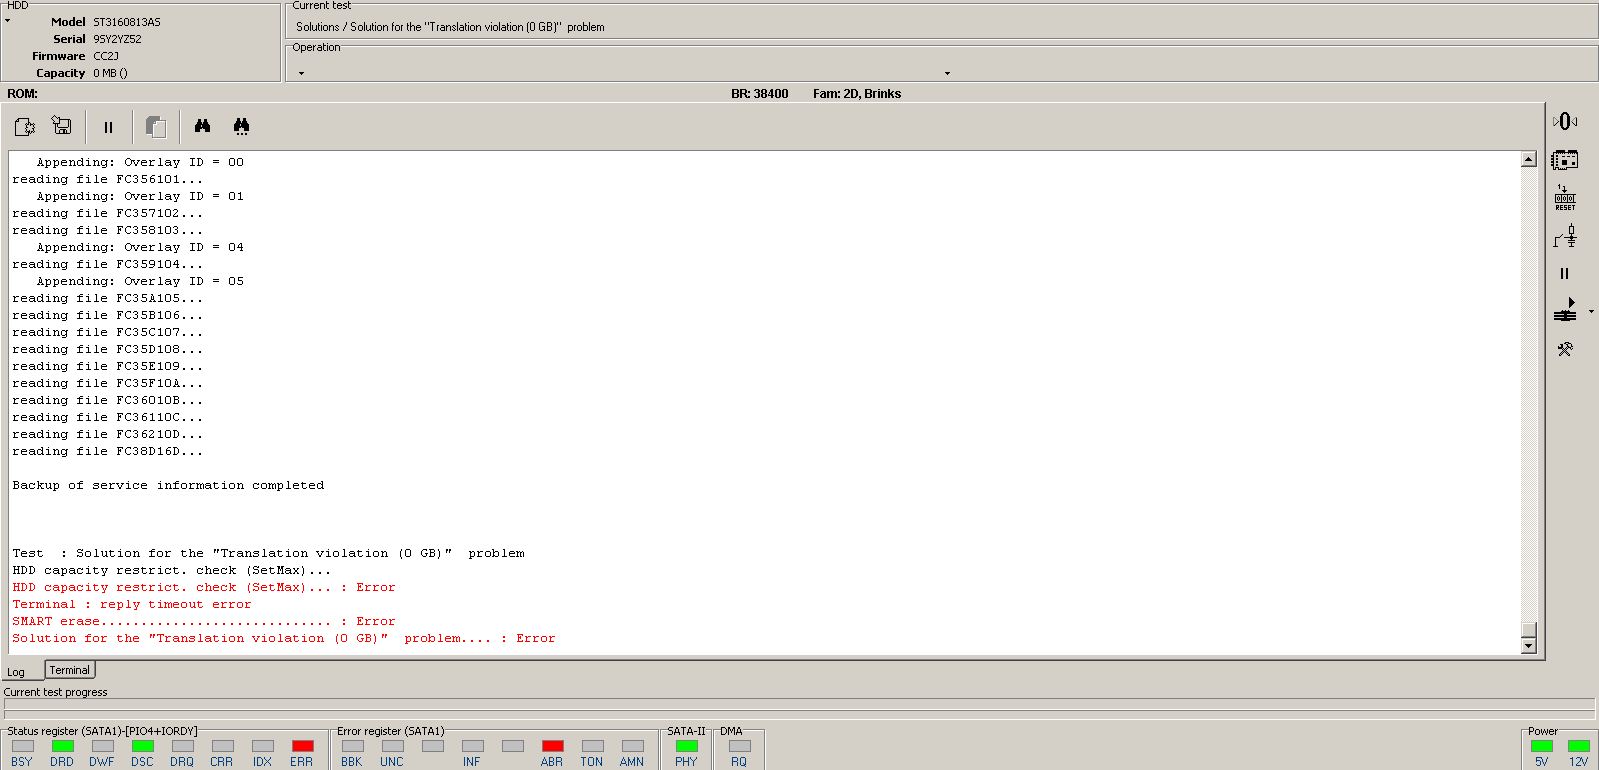The width and height of the screenshot is (1599, 770).
Task: Click the BBK error register indicator
Action: coord(352,746)
